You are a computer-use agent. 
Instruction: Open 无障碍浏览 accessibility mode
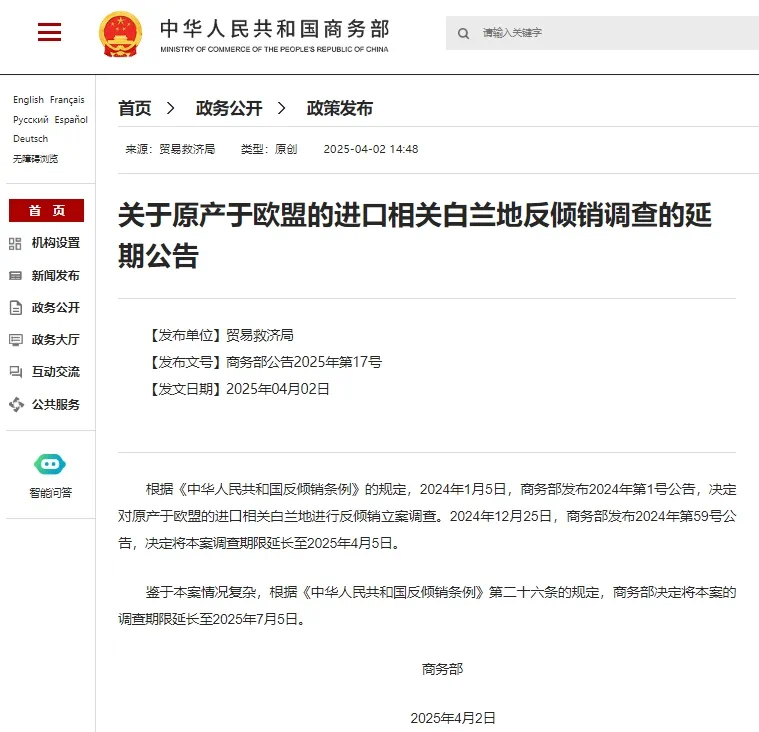[35, 159]
